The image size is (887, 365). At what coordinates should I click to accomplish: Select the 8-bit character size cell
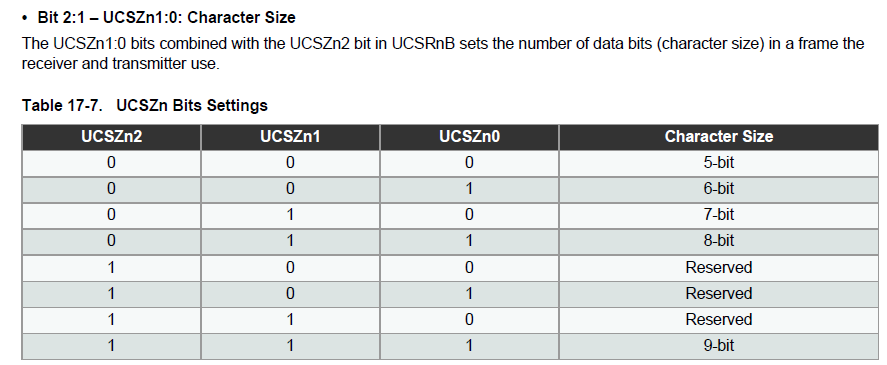[718, 241]
